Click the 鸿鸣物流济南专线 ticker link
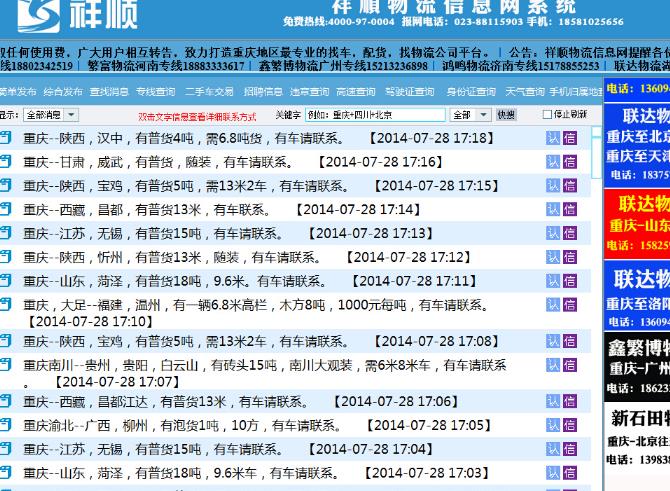 pyautogui.click(x=521, y=66)
